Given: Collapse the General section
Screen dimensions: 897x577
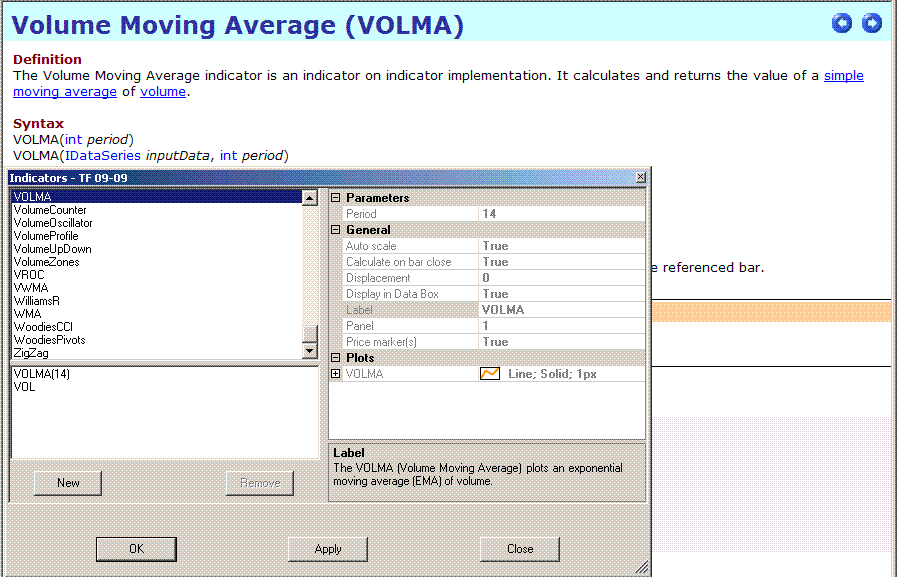Looking at the screenshot, I should (336, 230).
